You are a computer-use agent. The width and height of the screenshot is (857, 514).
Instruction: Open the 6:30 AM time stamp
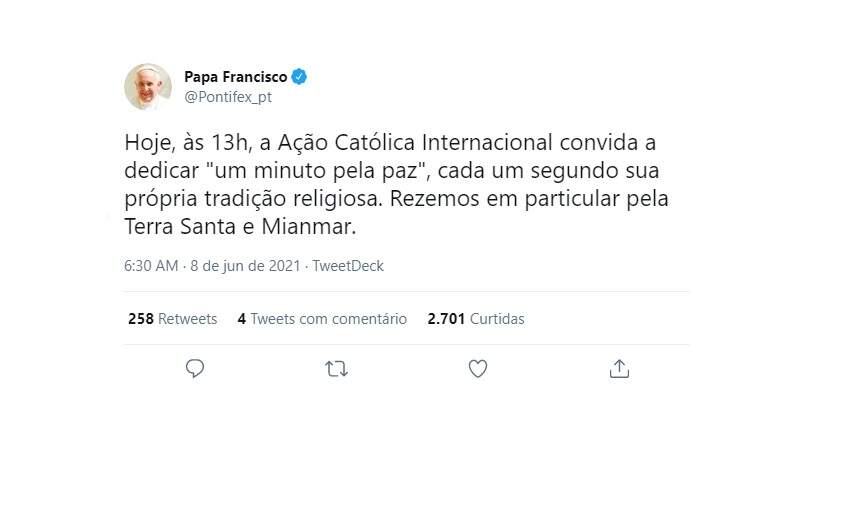click(x=151, y=266)
